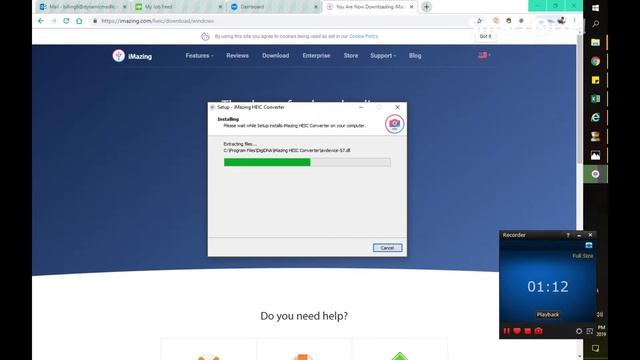Open the Cookie Policy link
640x360 pixels.
[364, 36]
